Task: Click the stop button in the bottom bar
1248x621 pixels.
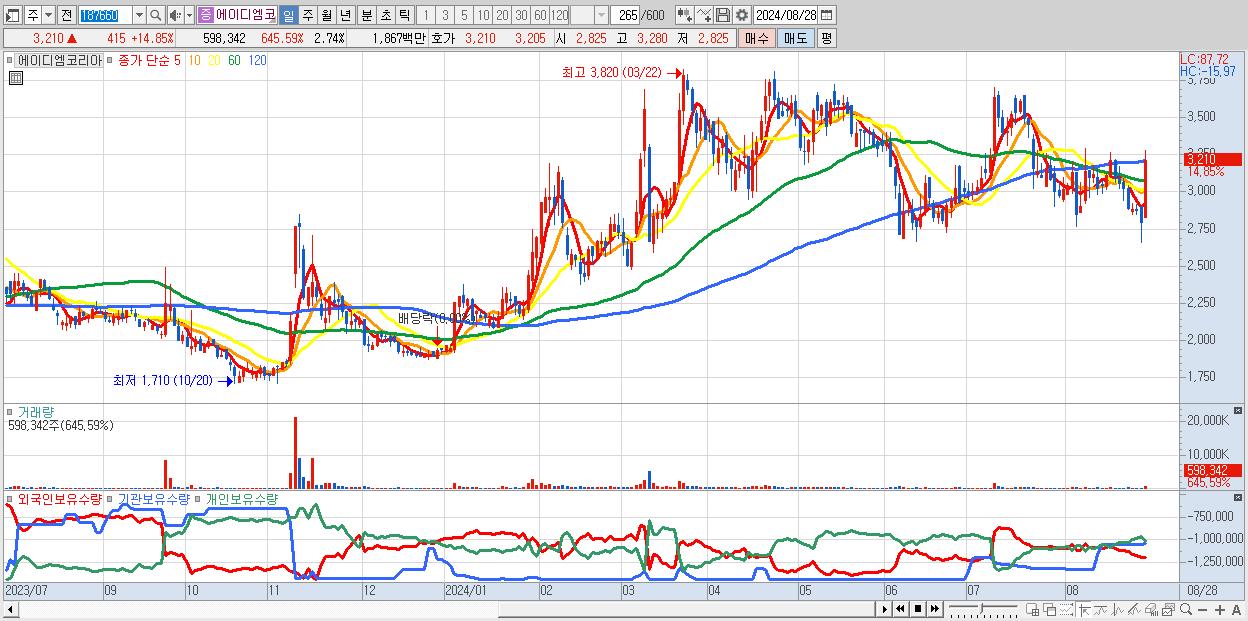Action: [918, 609]
